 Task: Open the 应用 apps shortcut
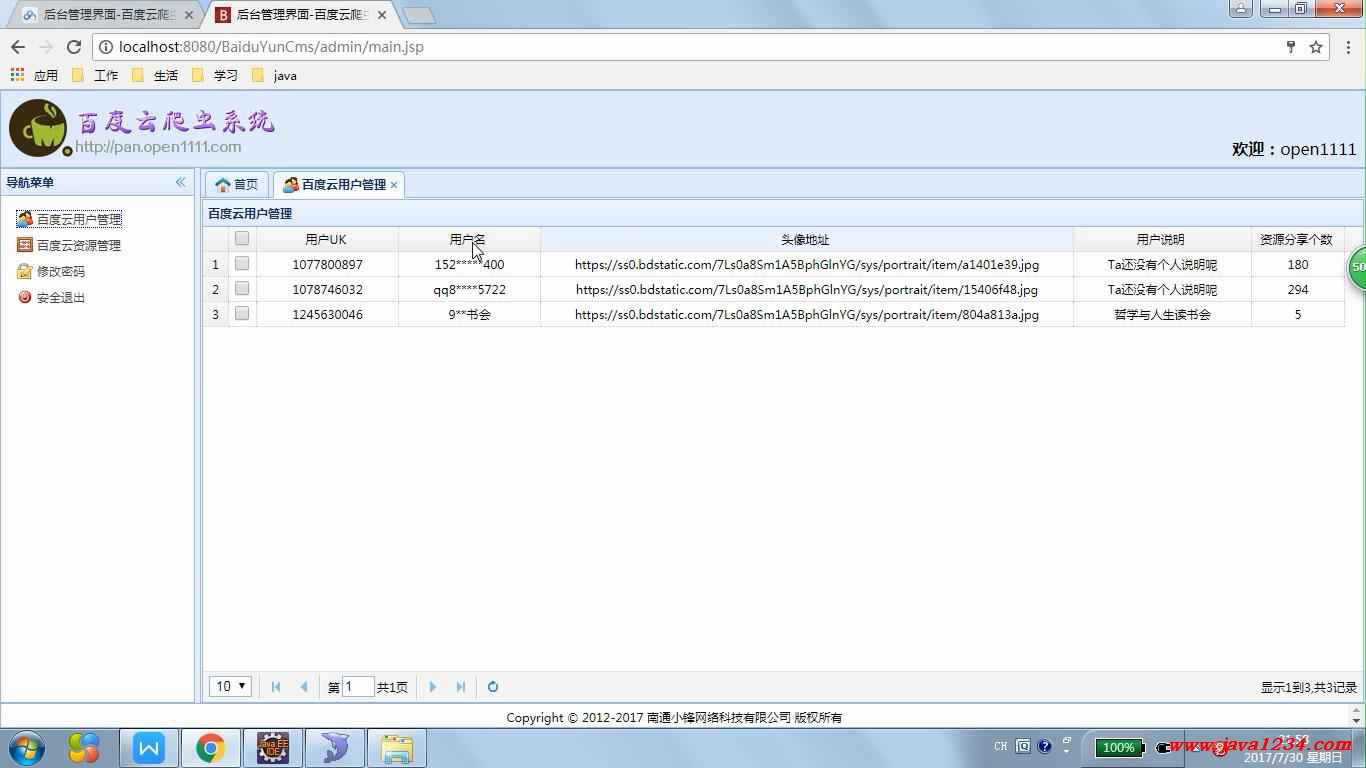click(x=35, y=75)
